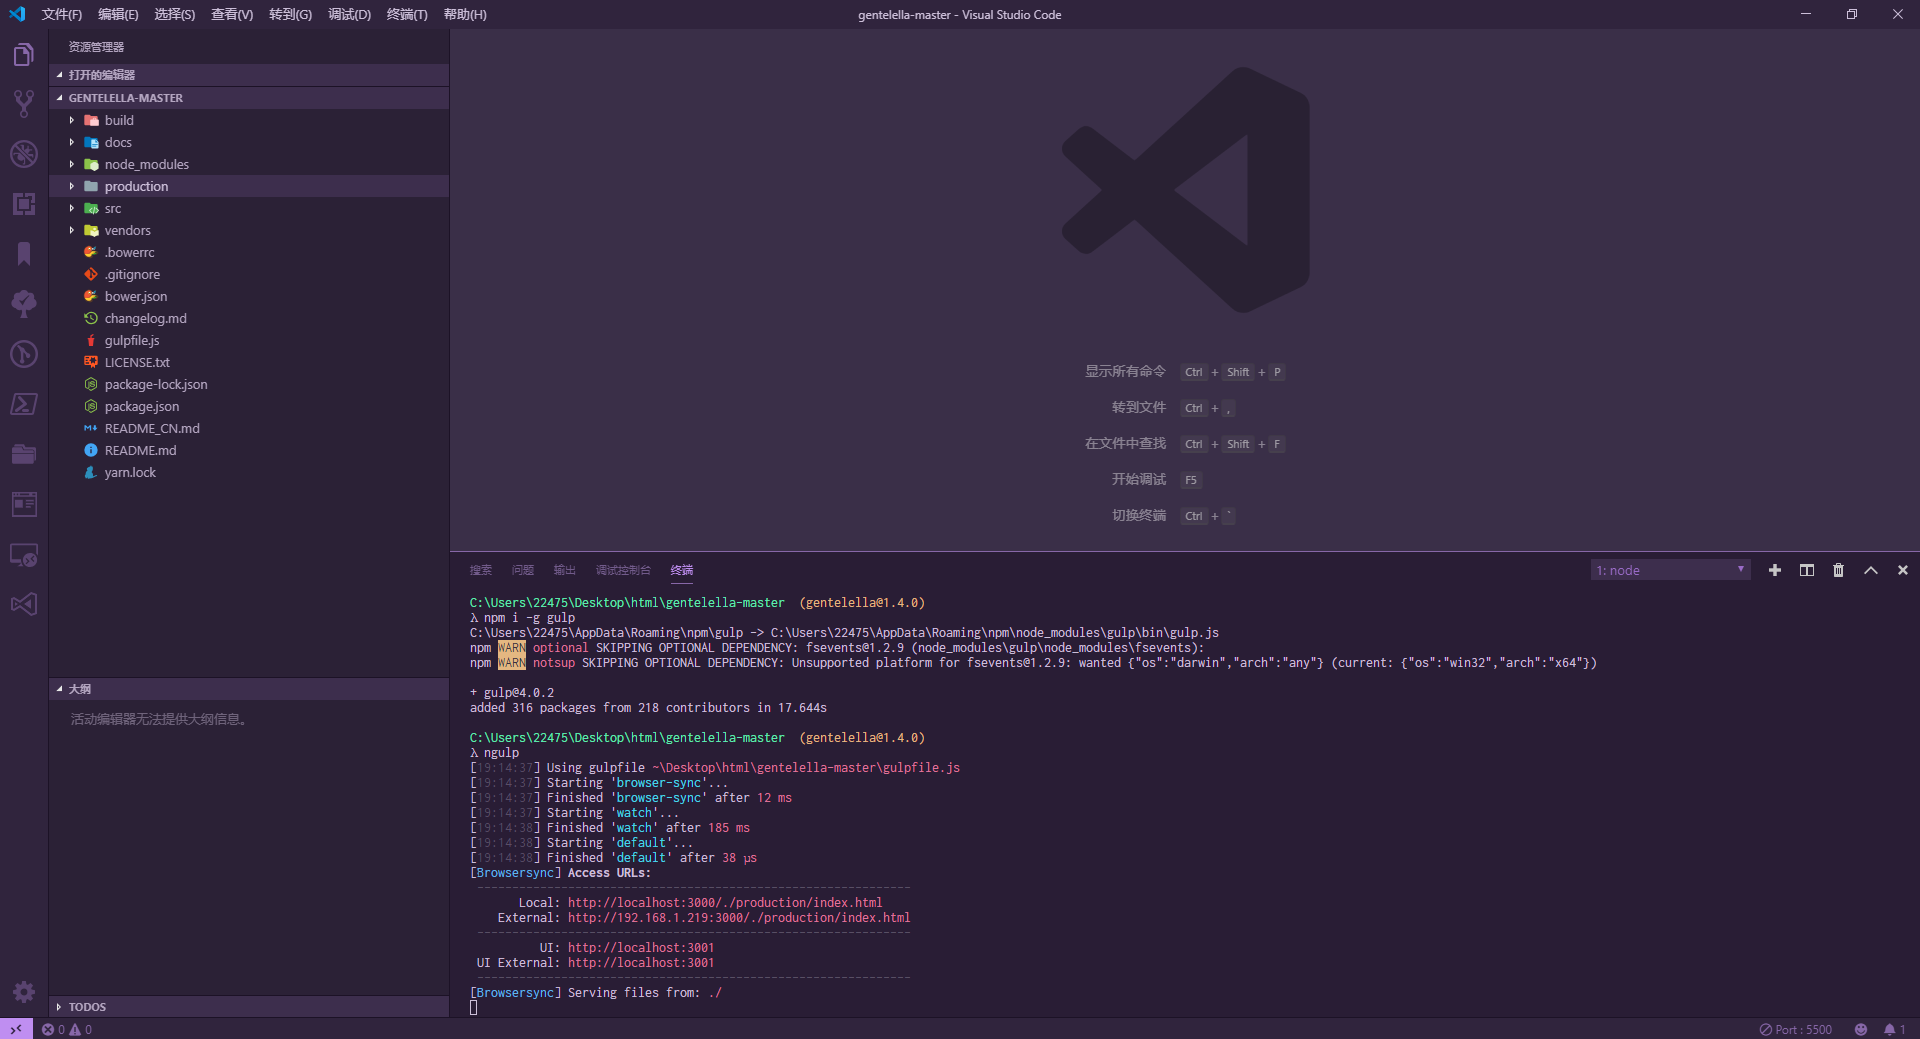This screenshot has width=1920, height=1039.
Task: Open the 转到(G) menu
Action: click(290, 14)
